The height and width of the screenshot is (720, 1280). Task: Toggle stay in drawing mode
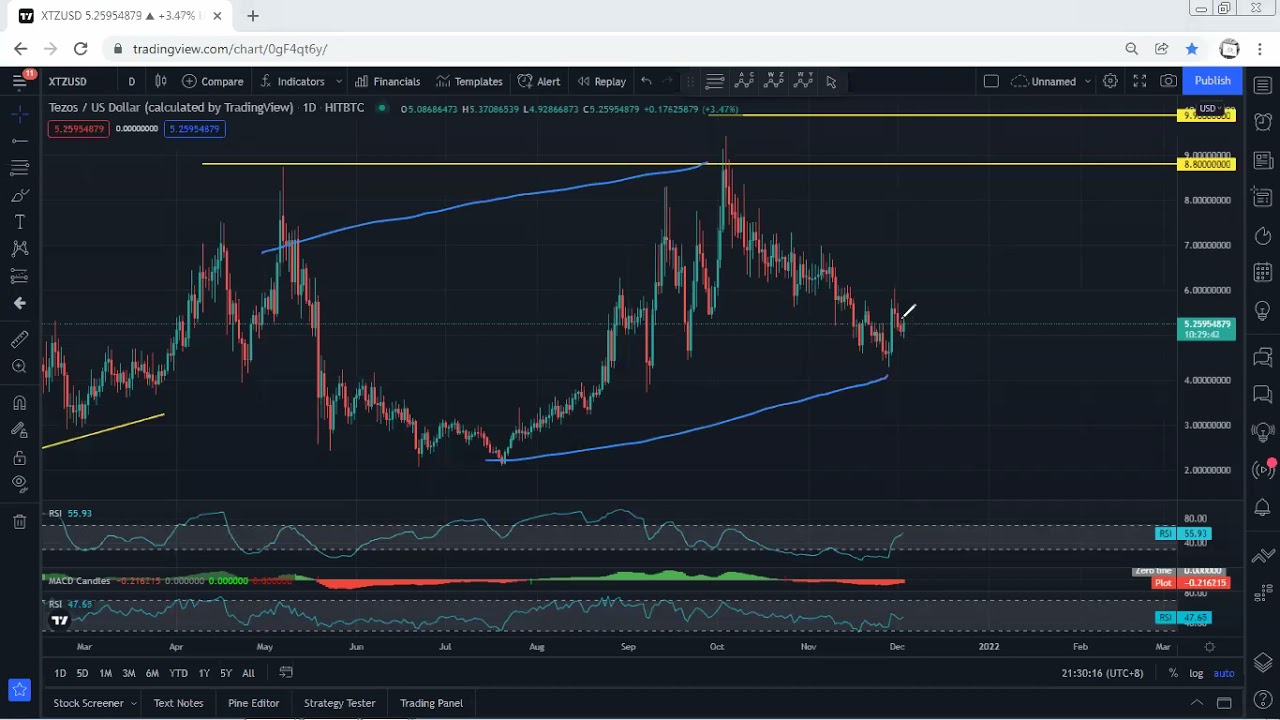pyautogui.click(x=19, y=430)
